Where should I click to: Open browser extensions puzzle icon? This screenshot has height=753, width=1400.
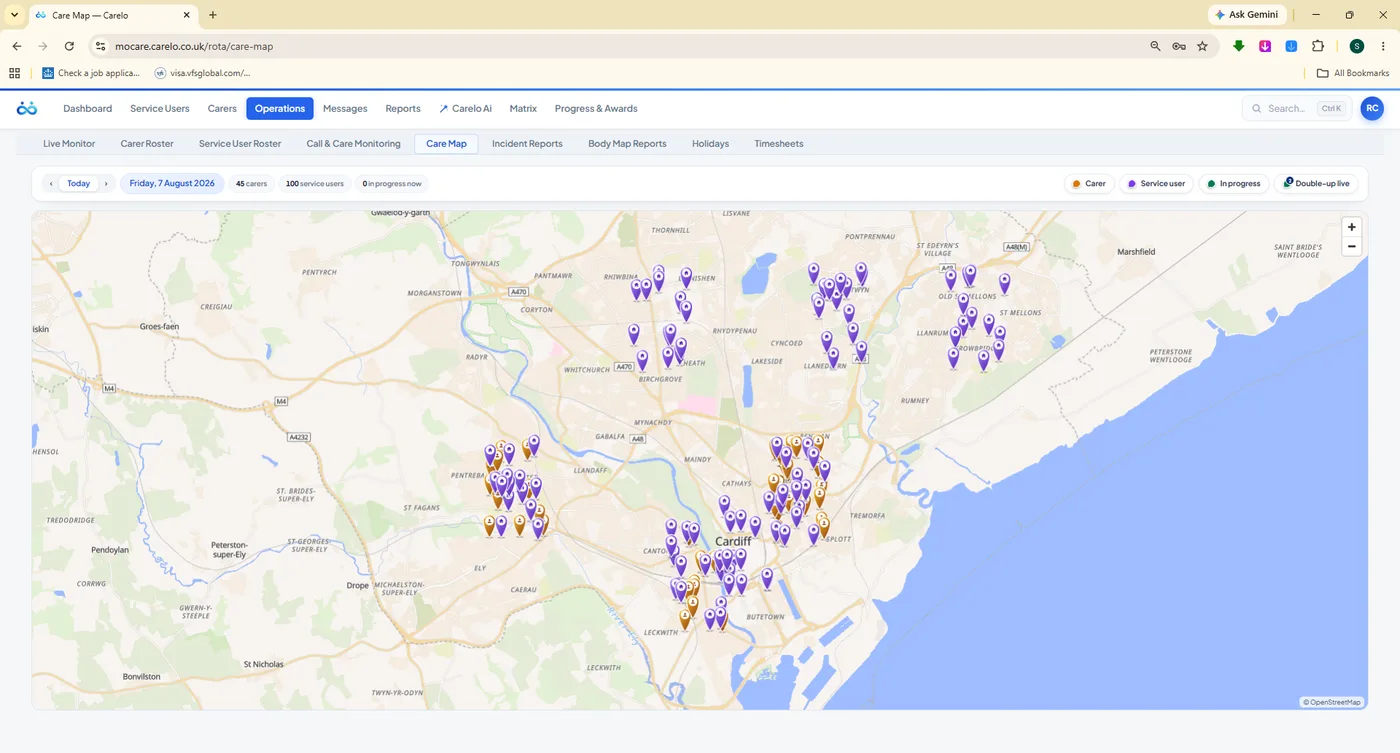(1317, 46)
